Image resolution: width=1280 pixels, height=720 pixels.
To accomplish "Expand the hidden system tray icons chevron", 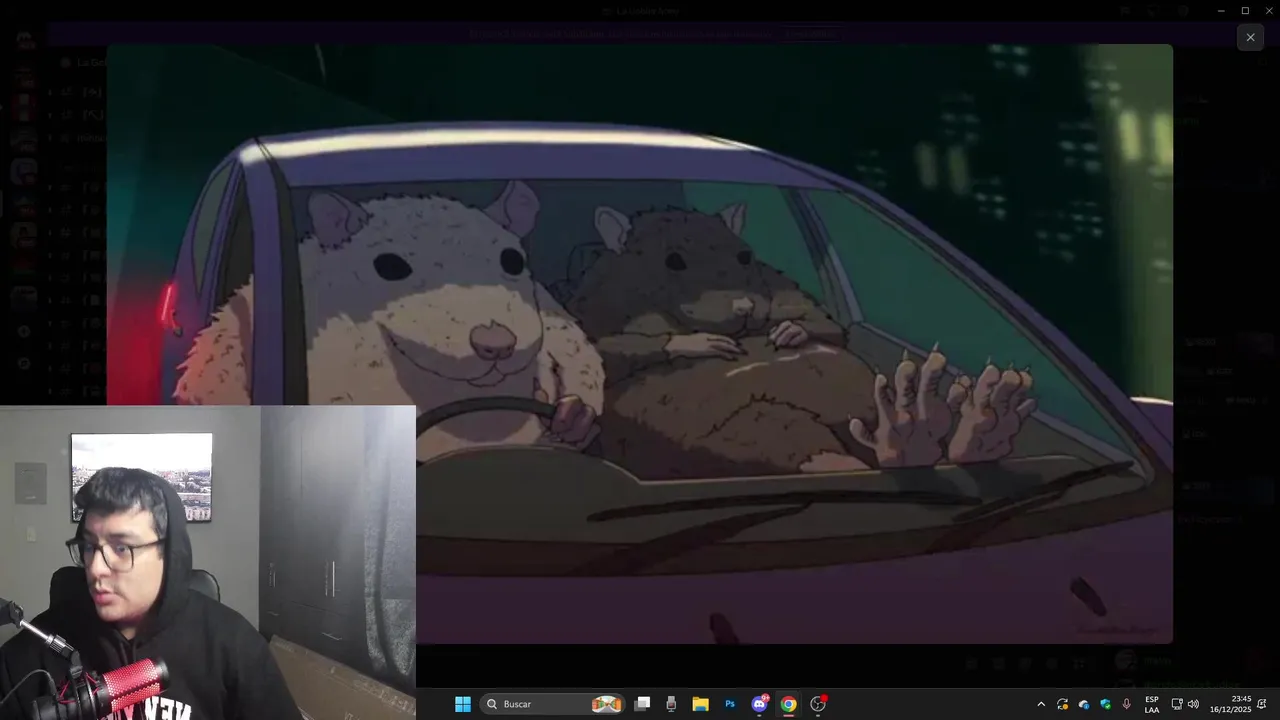I will click(1041, 704).
